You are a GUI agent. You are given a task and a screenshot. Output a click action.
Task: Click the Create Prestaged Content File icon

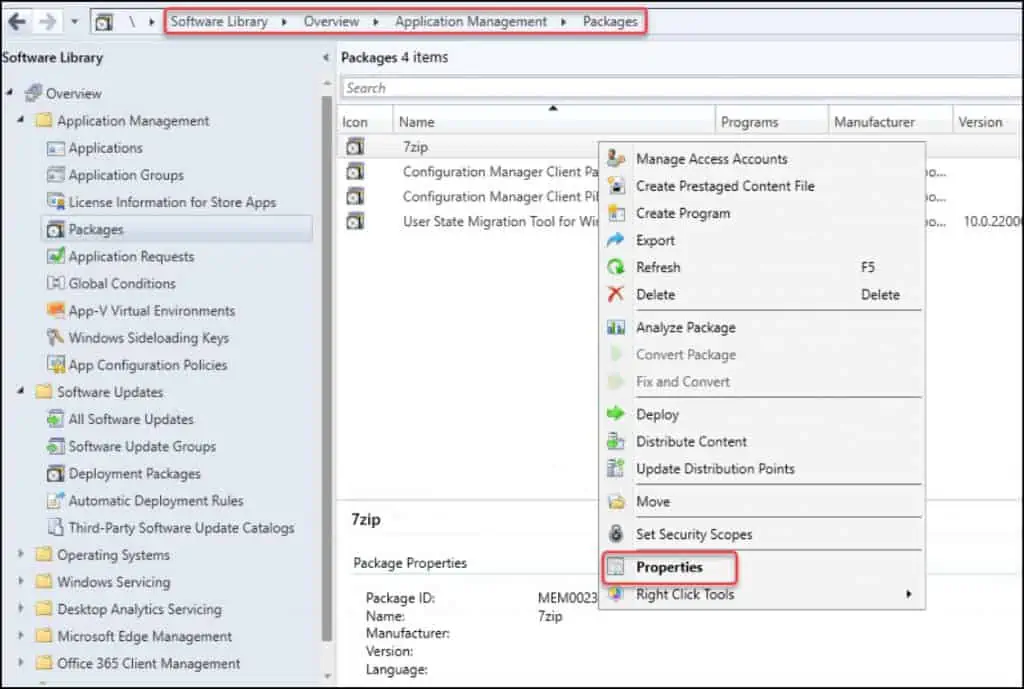[x=616, y=186]
